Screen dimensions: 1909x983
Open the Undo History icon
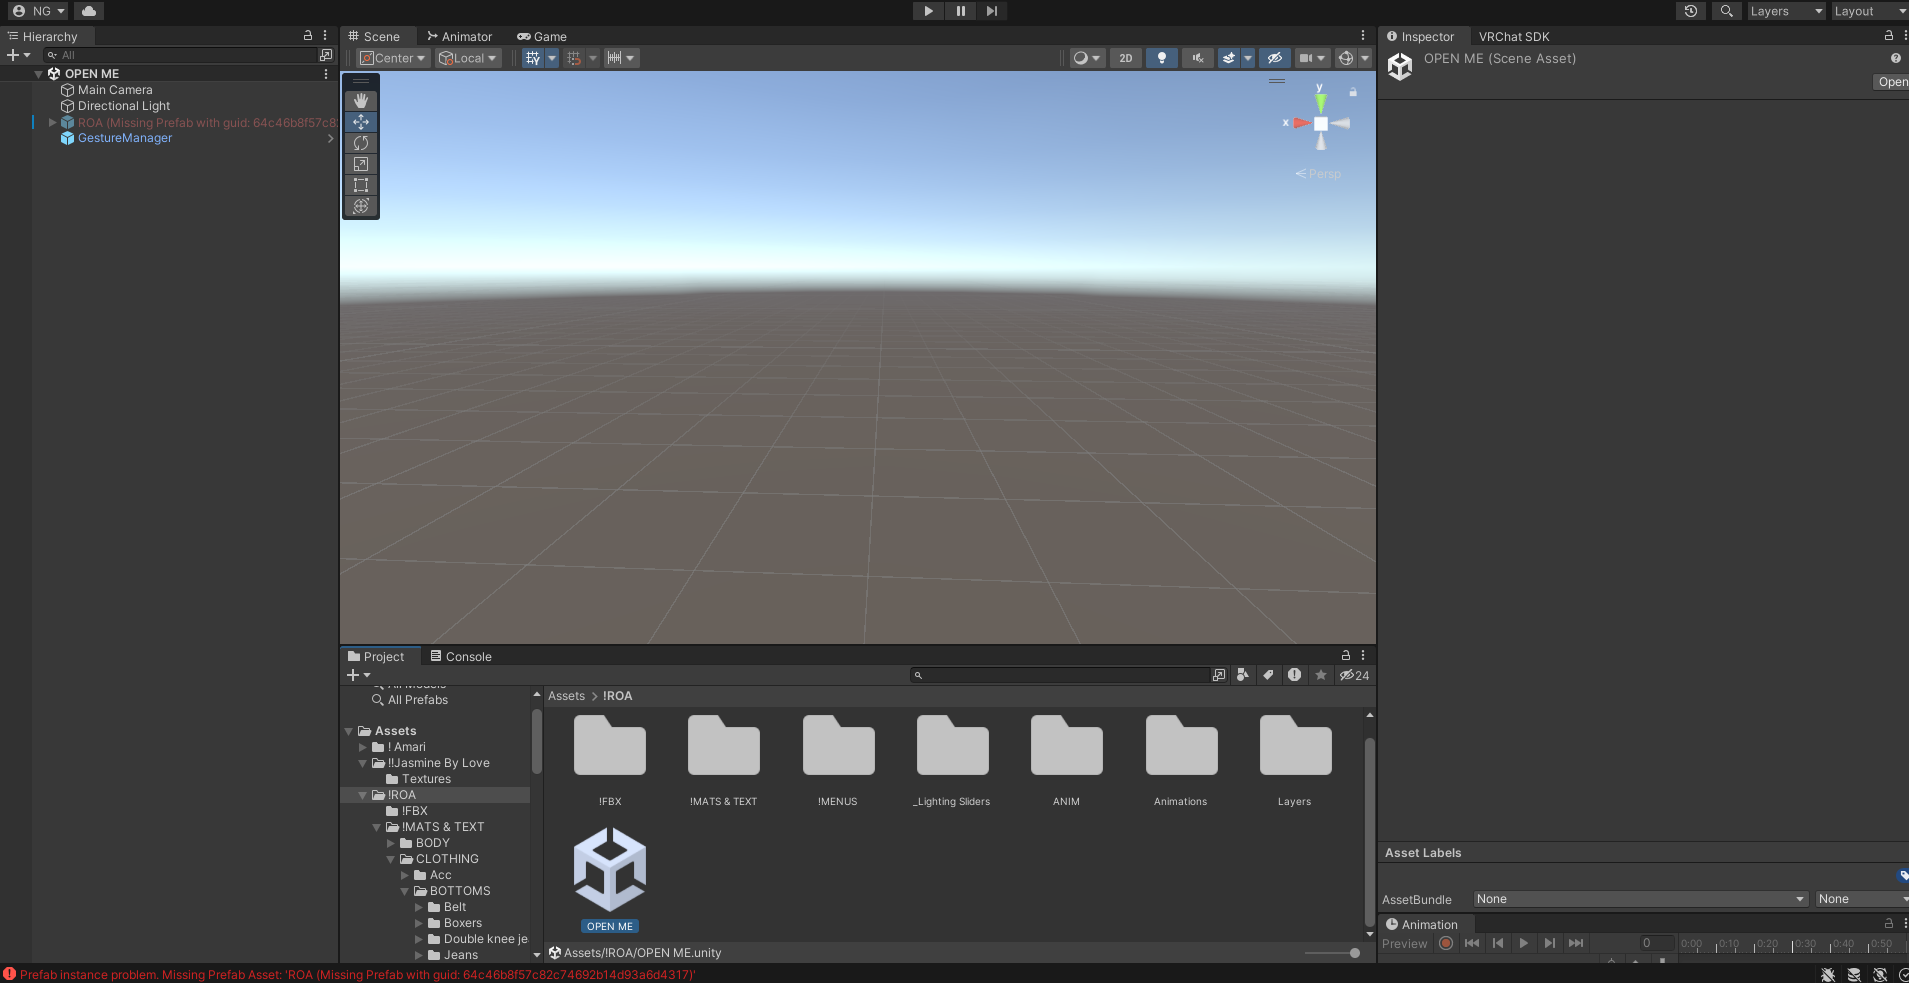[x=1691, y=11]
